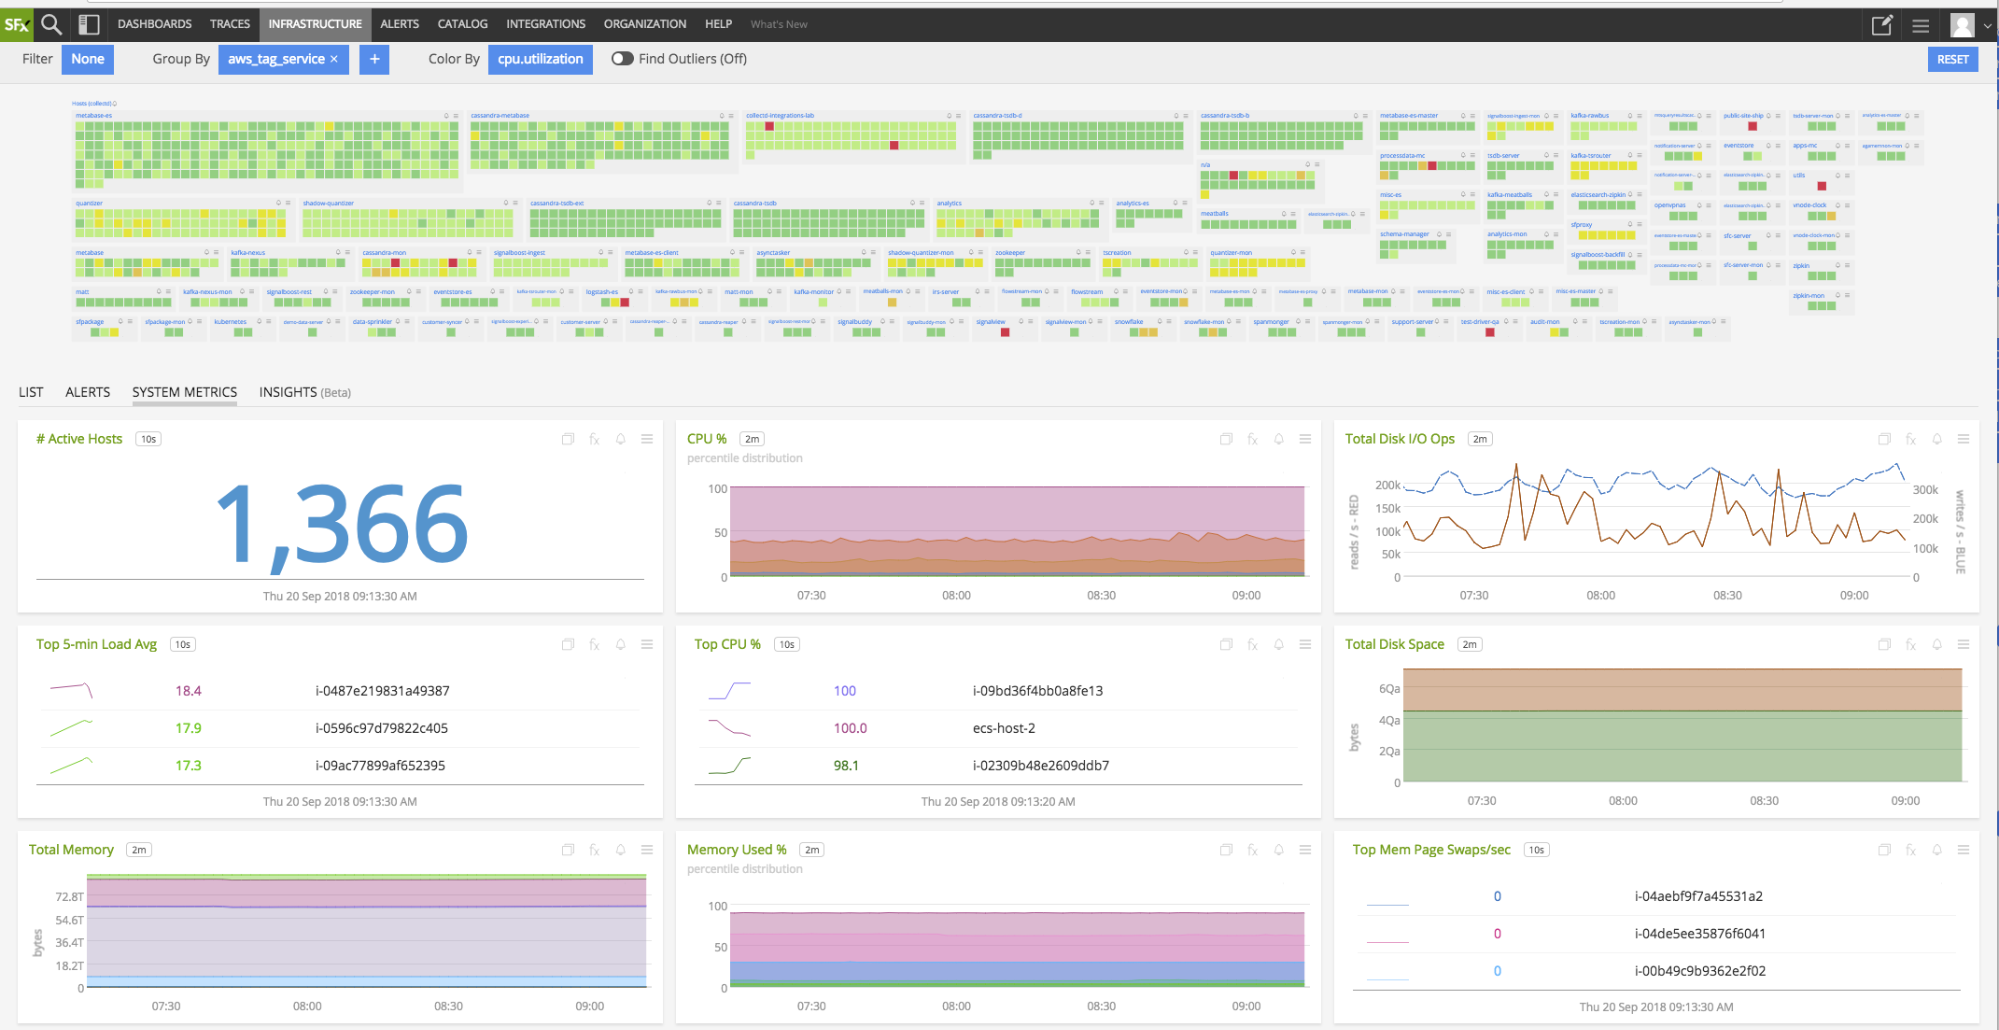Click the compose note icon in header
The width and height of the screenshot is (1999, 1030).
point(1882,25)
